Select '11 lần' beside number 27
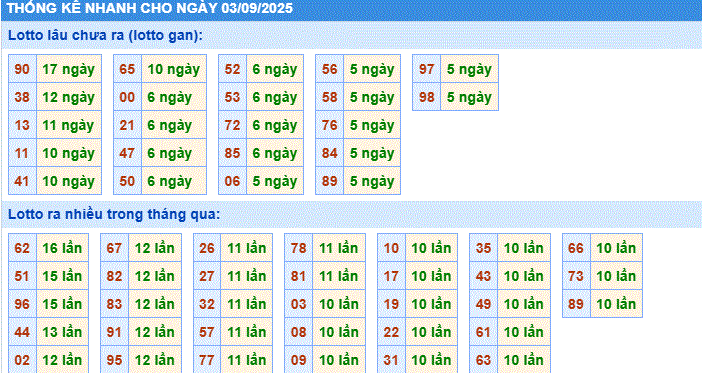 (247, 276)
